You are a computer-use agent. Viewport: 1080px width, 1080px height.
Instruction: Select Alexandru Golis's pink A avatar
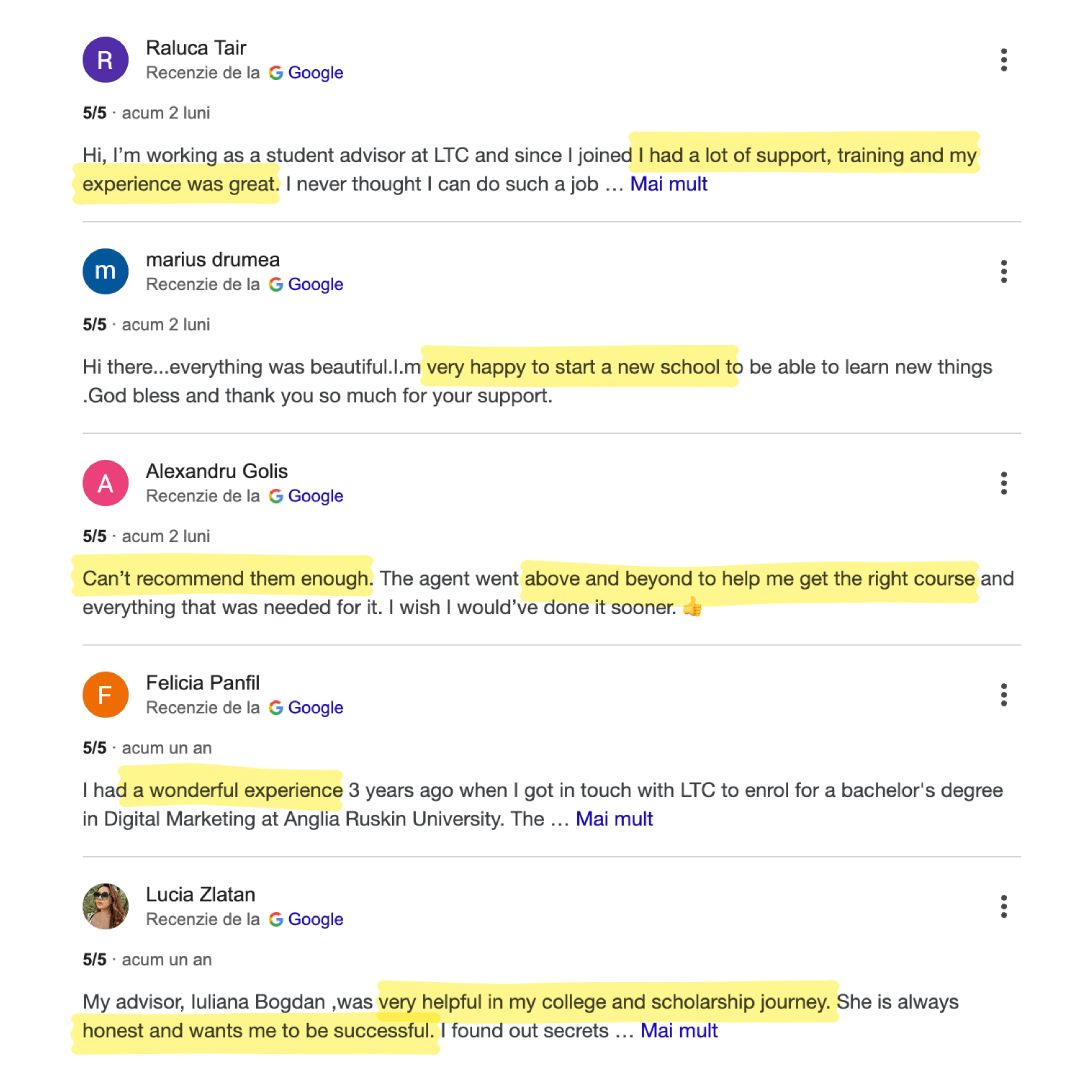tap(105, 483)
